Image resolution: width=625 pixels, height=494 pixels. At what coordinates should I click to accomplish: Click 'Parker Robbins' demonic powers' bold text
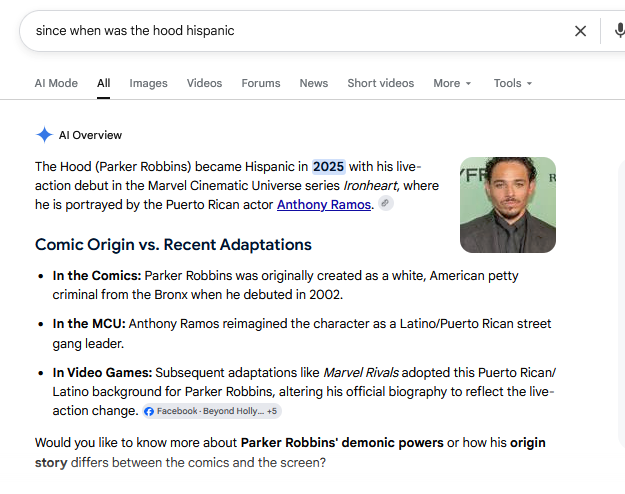(x=342, y=443)
